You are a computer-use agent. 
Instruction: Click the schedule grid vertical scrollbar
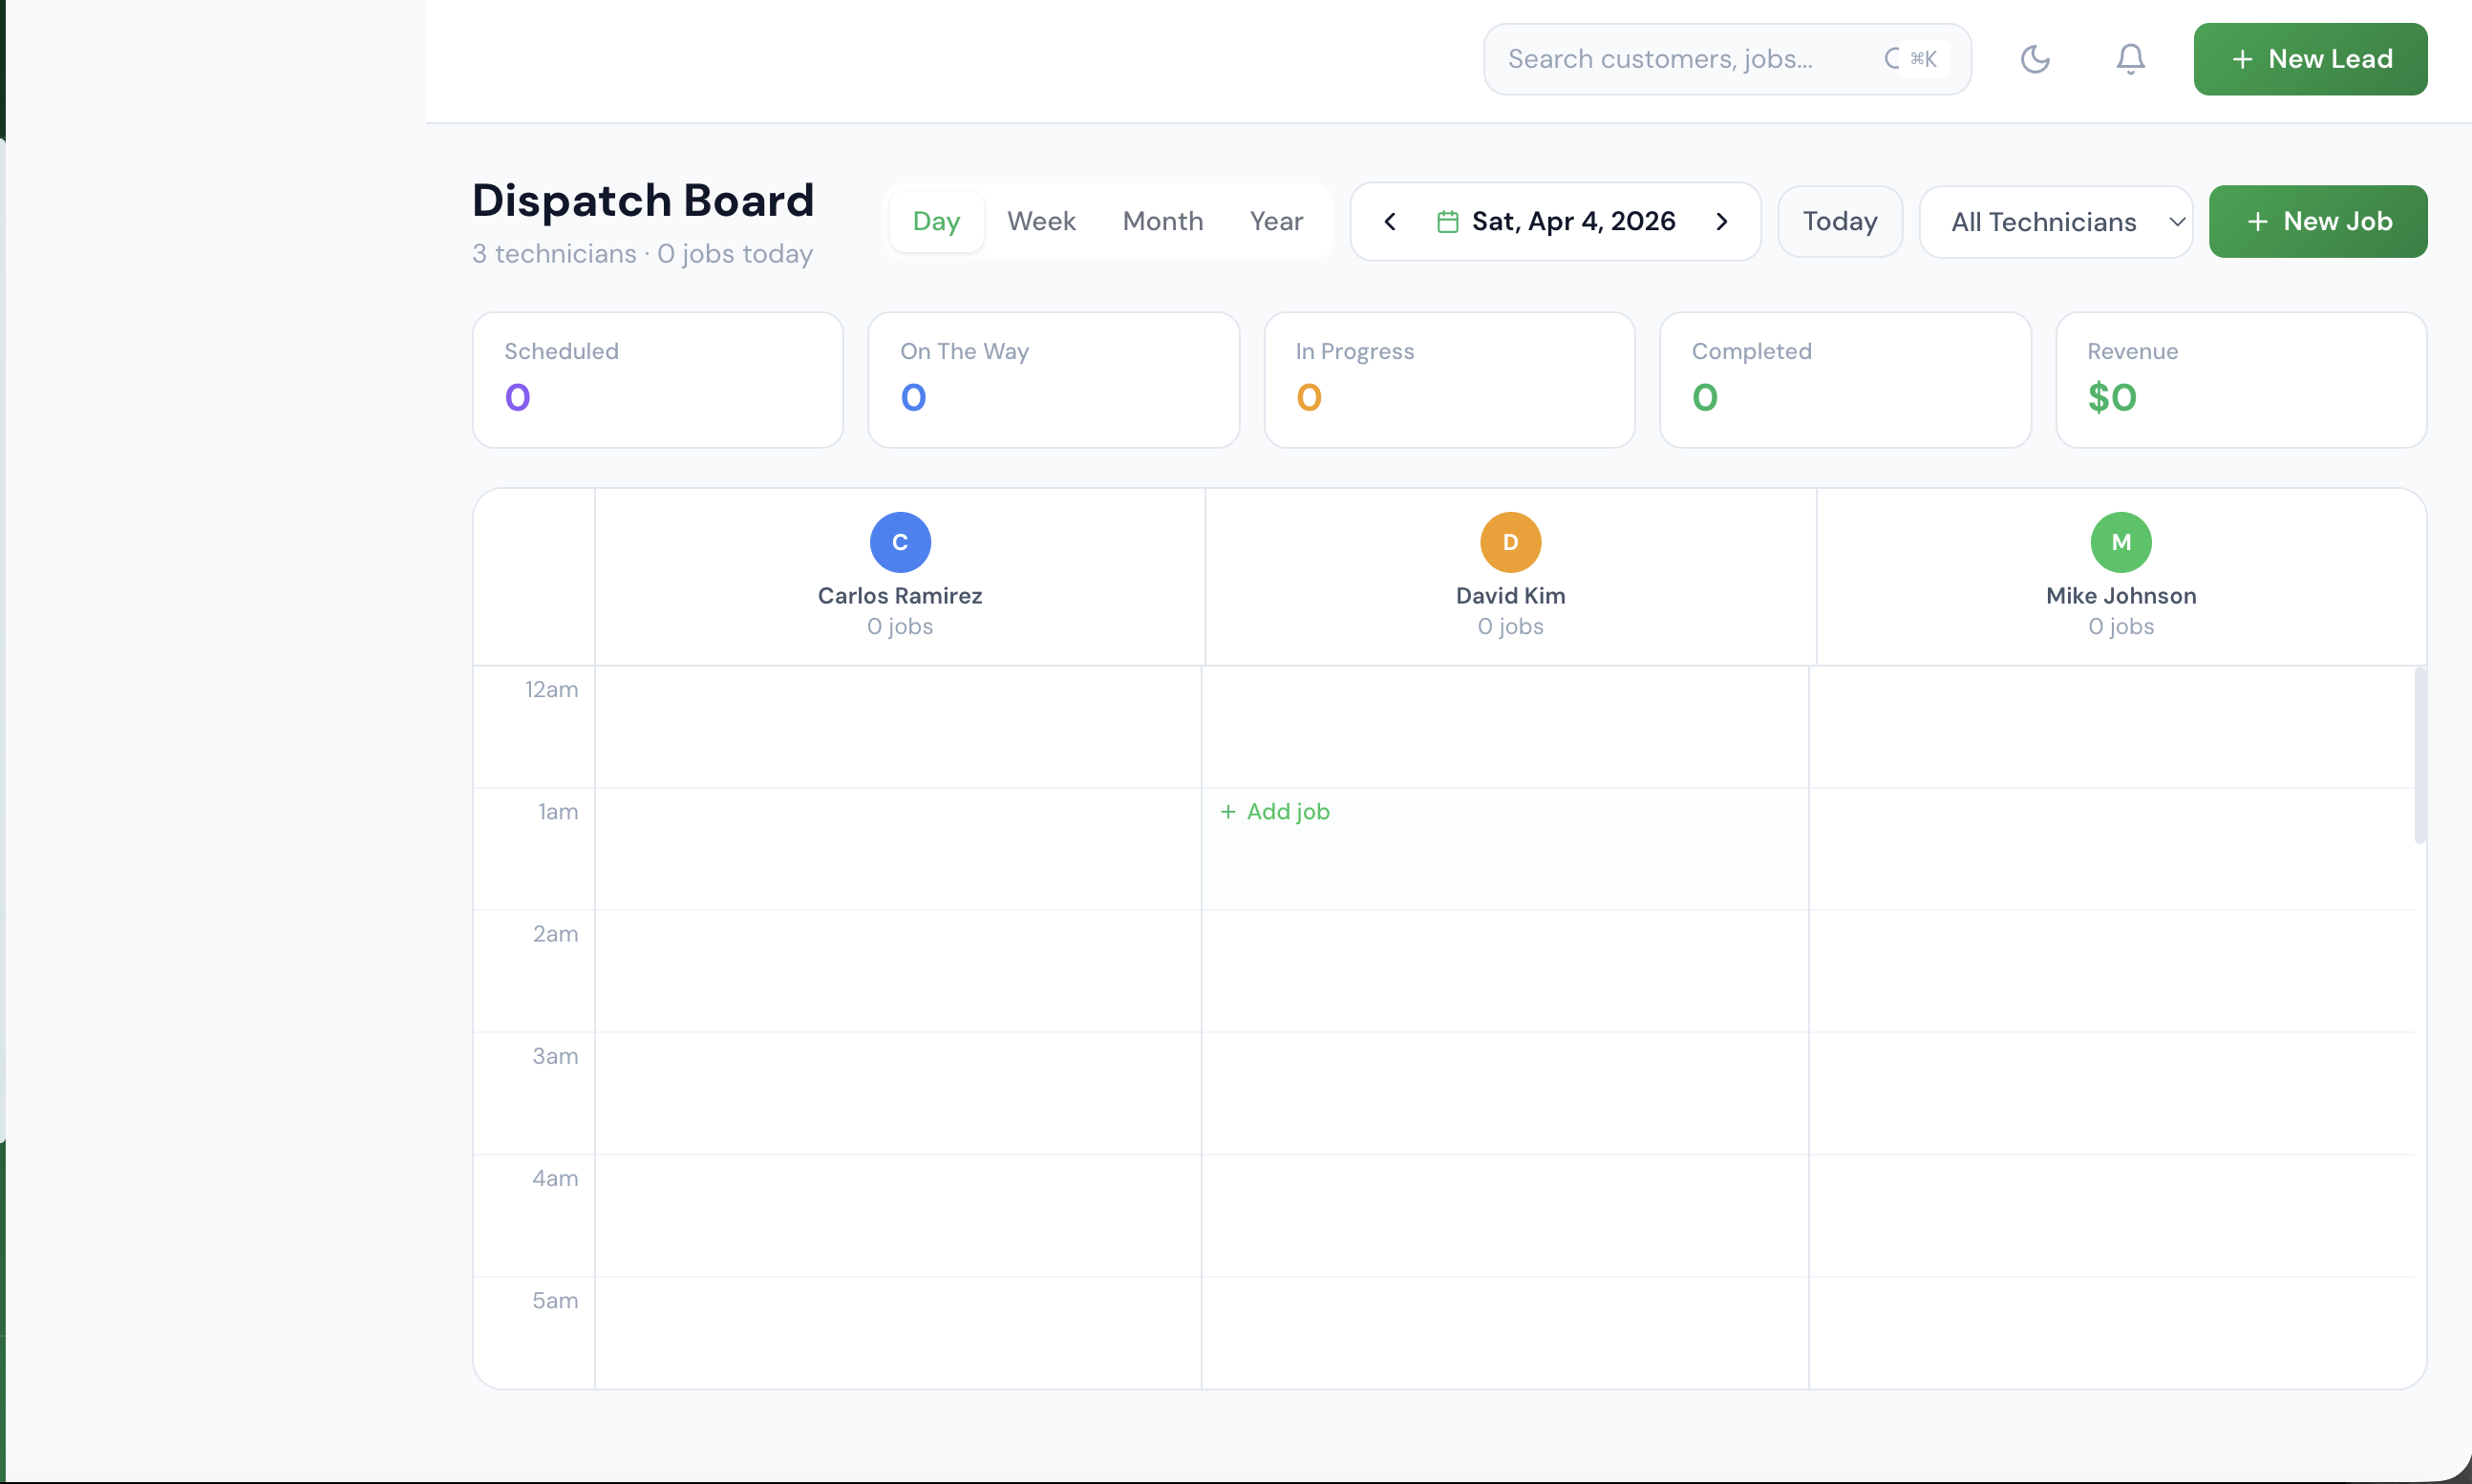coord(2419,756)
